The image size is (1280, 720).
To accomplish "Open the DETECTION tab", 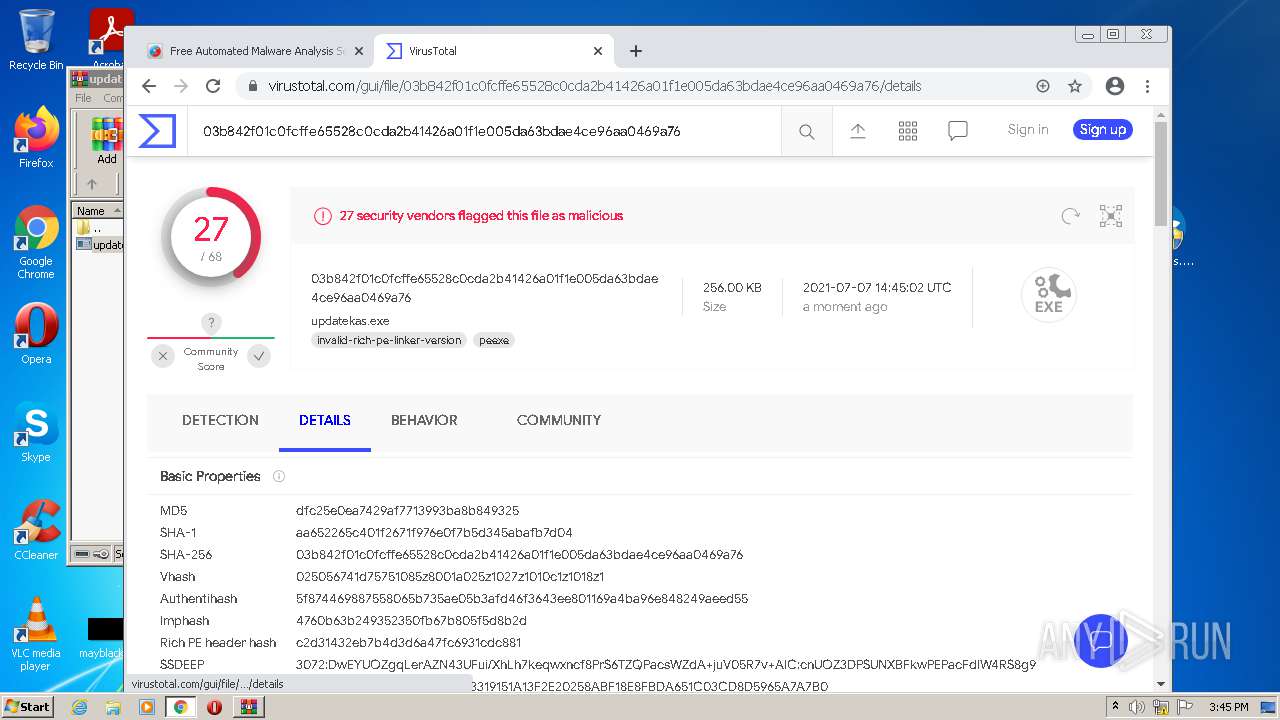I will coord(220,420).
